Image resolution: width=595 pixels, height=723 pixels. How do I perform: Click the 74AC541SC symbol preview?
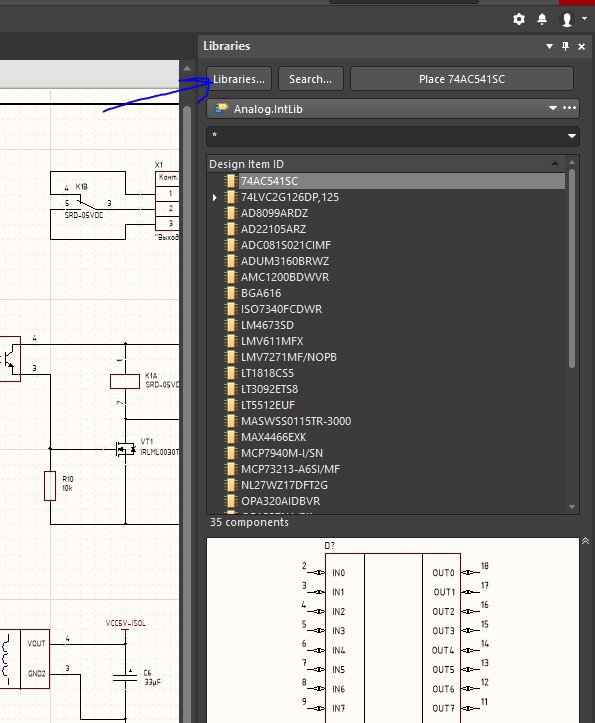[x=393, y=630]
